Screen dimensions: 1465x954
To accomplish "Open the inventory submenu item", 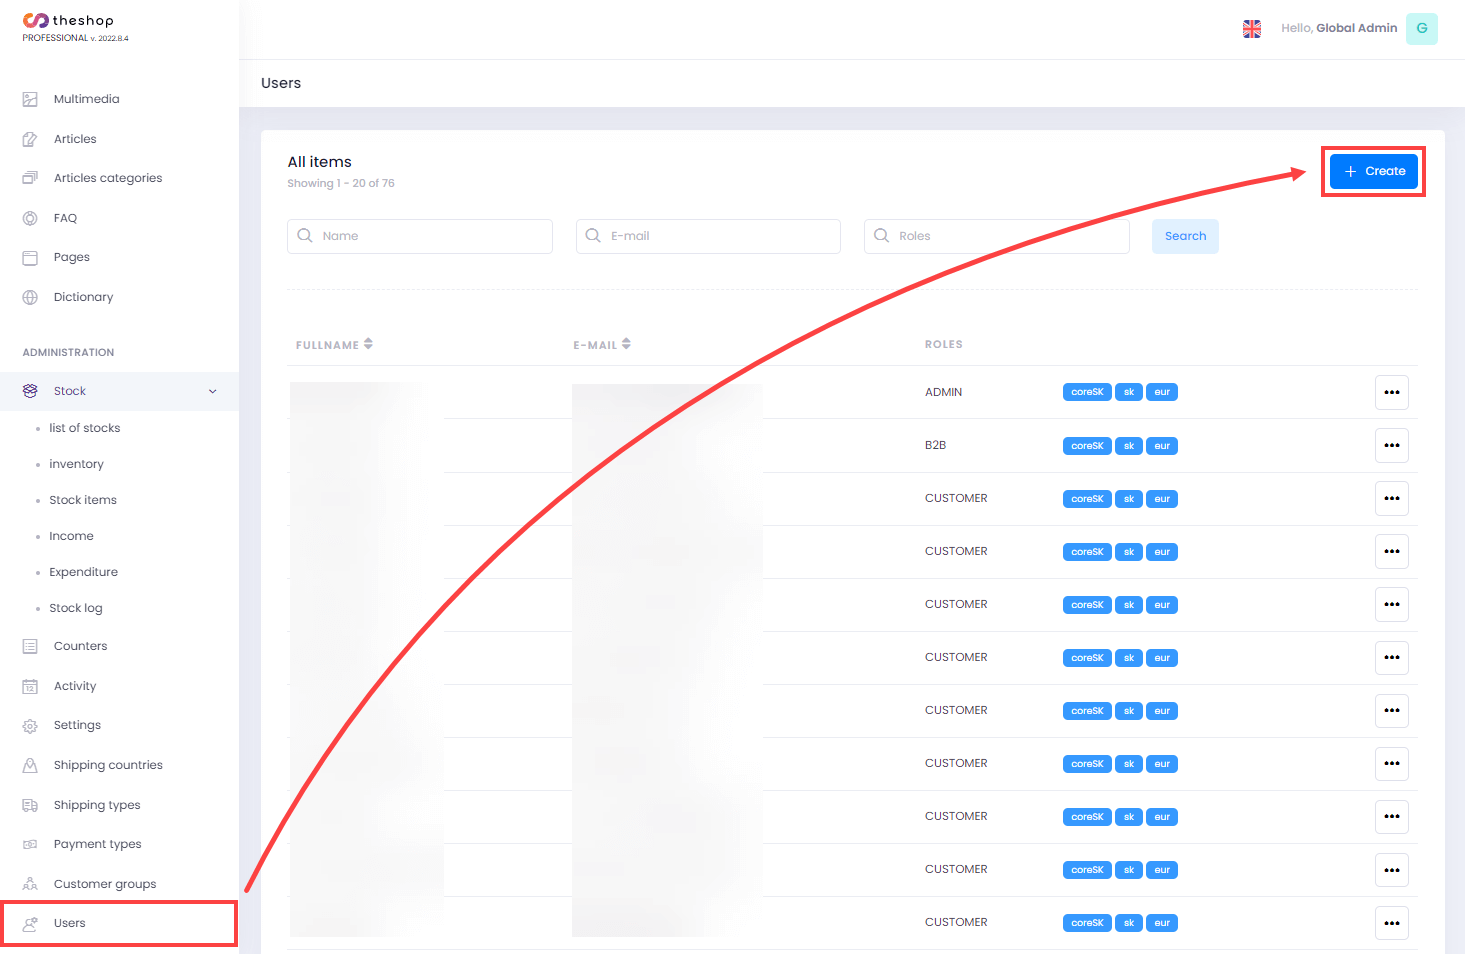I will [x=76, y=464].
